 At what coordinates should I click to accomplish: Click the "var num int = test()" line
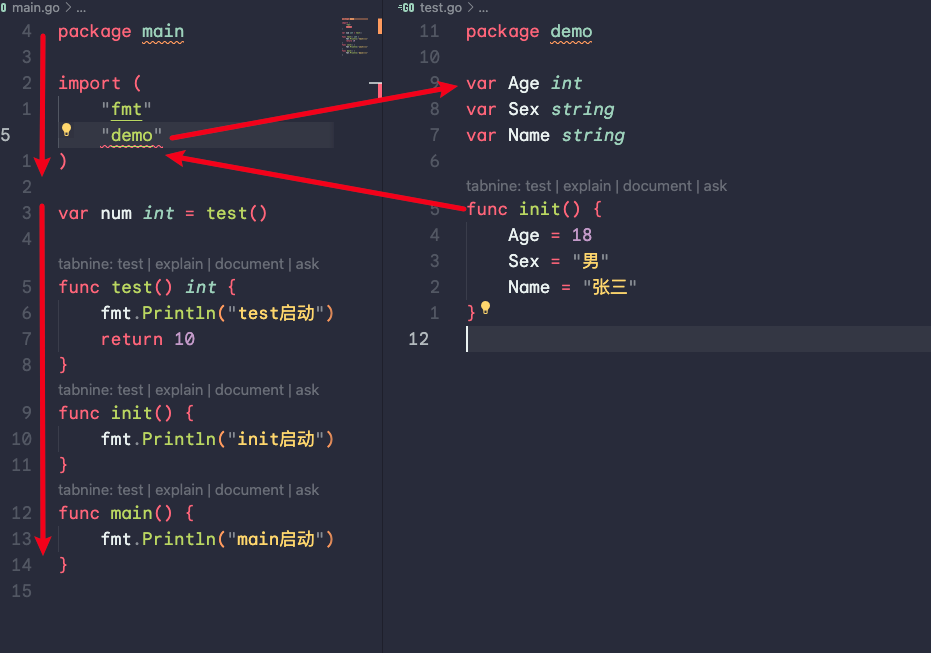point(163,213)
